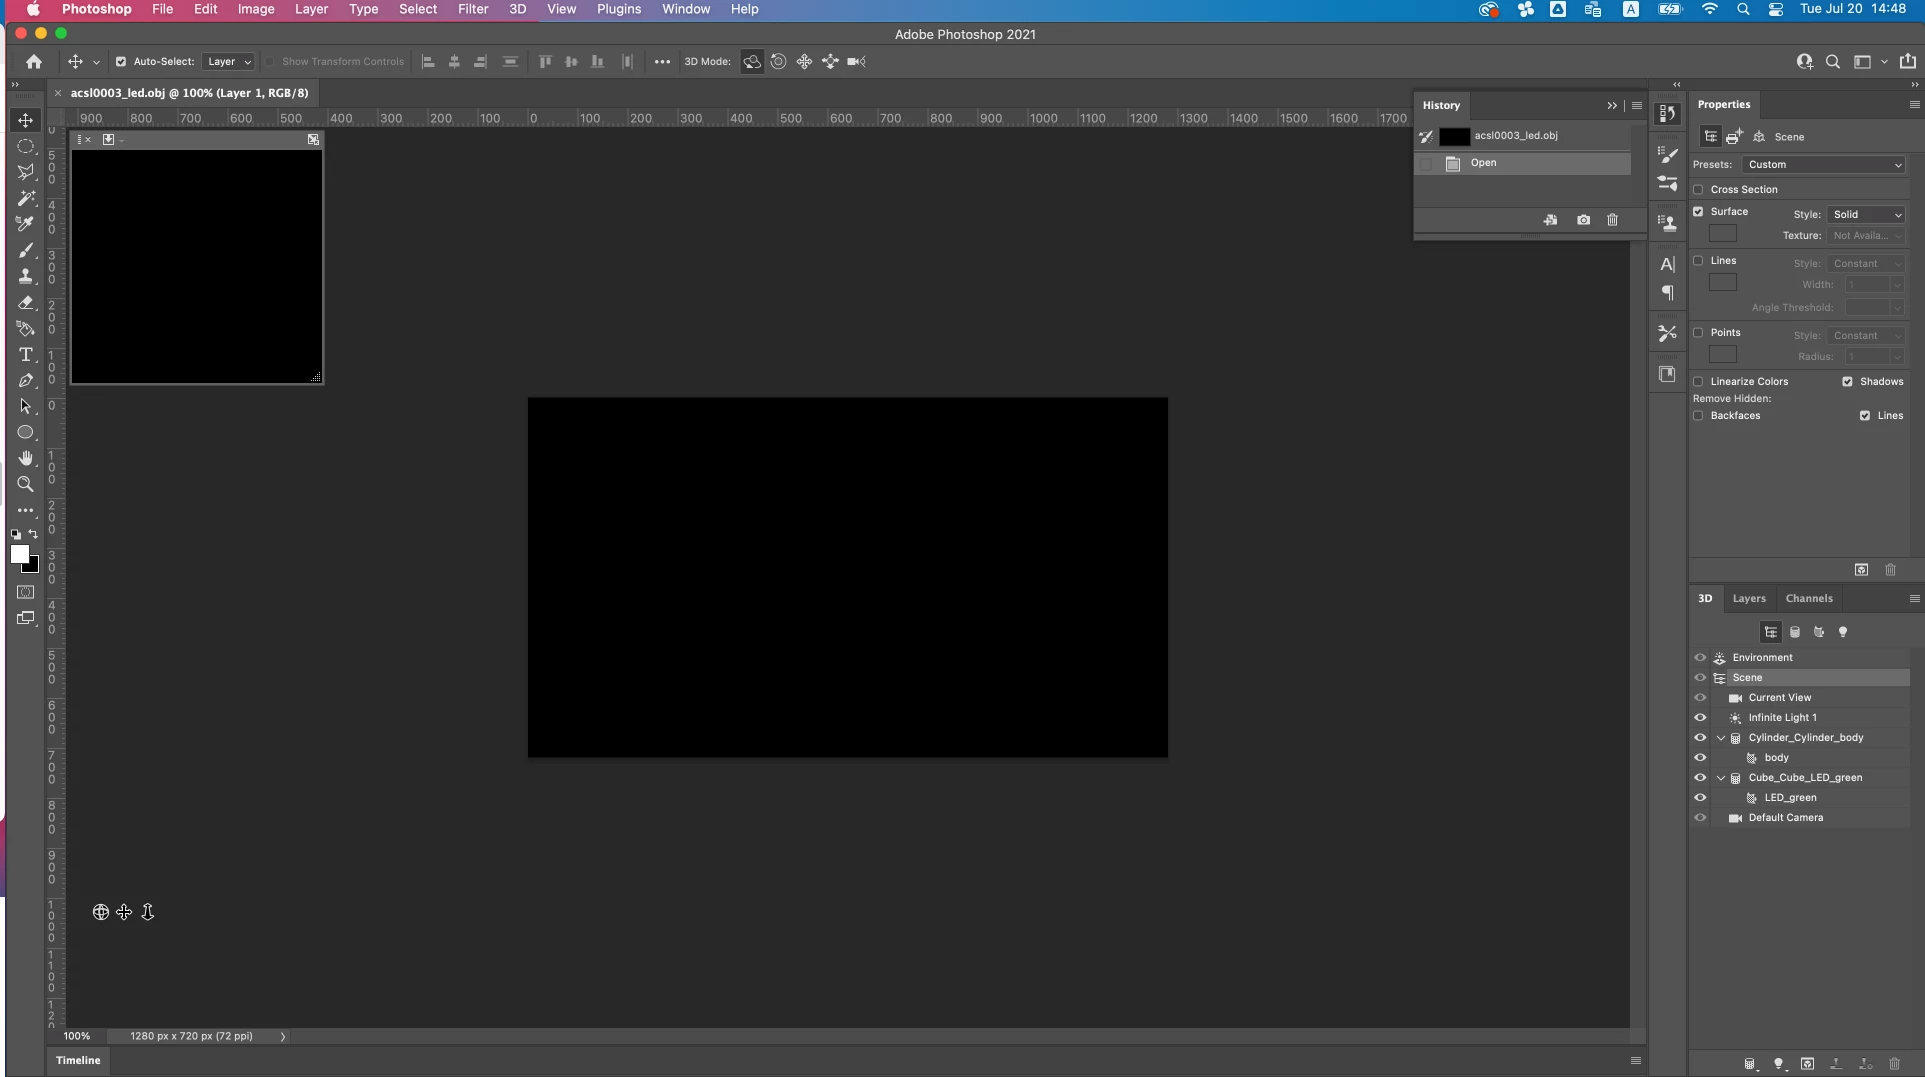Open the Filter menu
The image size is (1925, 1077).
click(473, 9)
